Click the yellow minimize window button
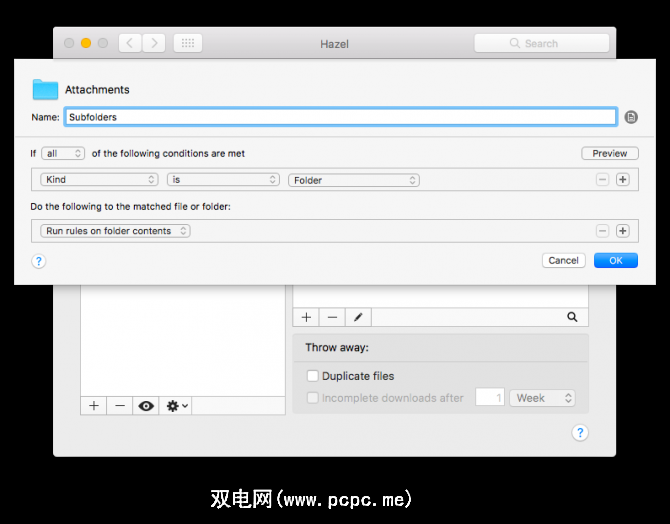The image size is (670, 524). pos(86,43)
